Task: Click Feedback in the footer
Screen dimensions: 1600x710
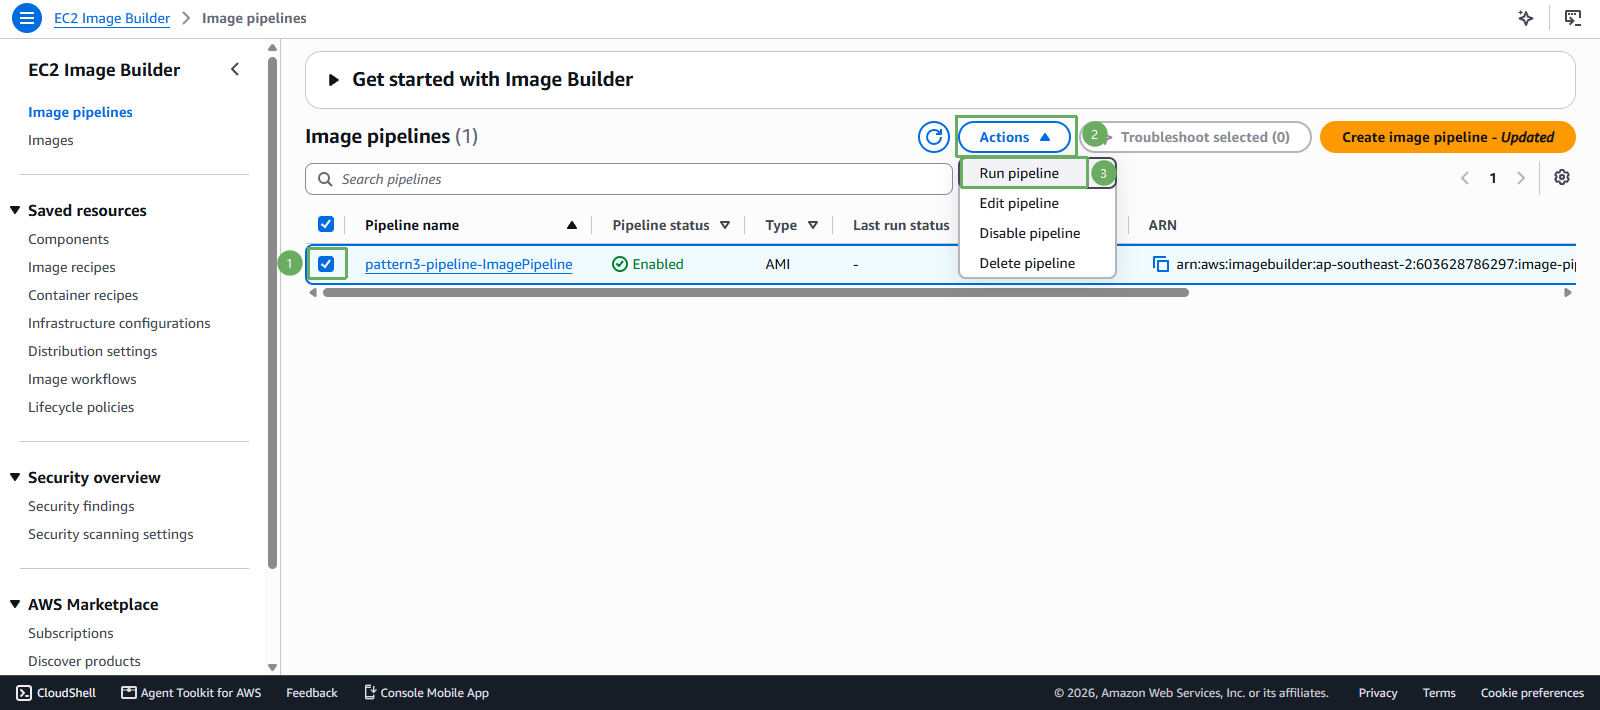Action: click(x=312, y=693)
